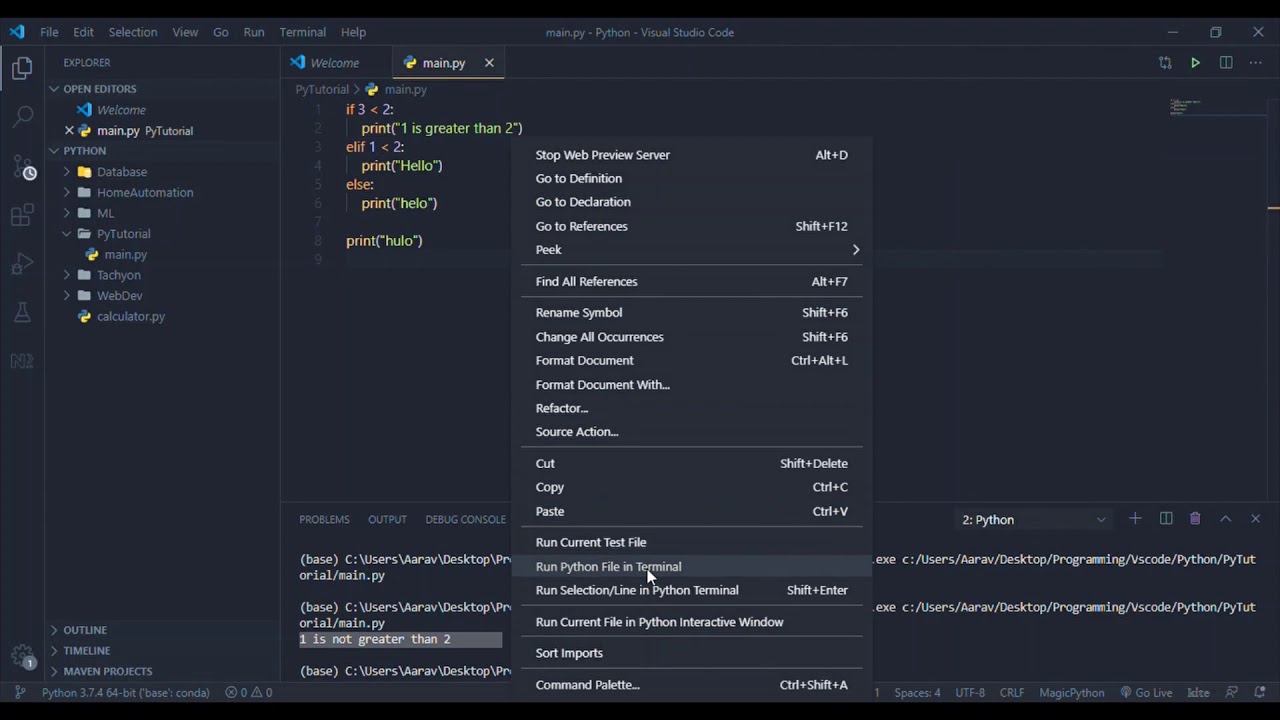Viewport: 1280px width, 720px height.
Task: Split the terminal panel
Action: click(x=1166, y=519)
